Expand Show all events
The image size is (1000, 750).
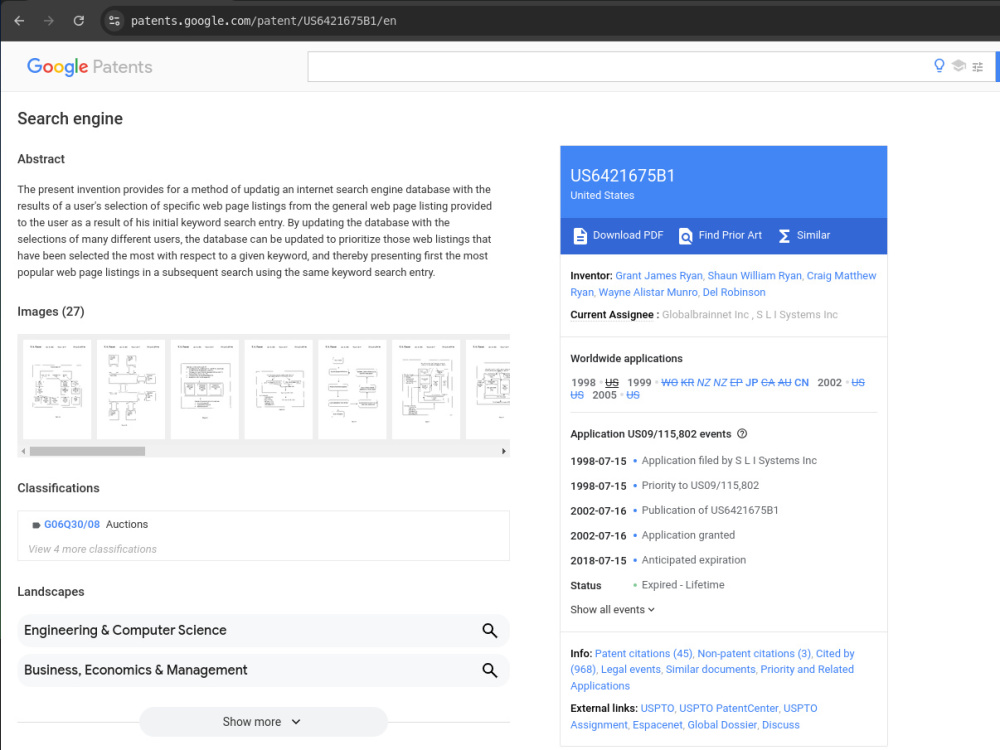pos(612,610)
